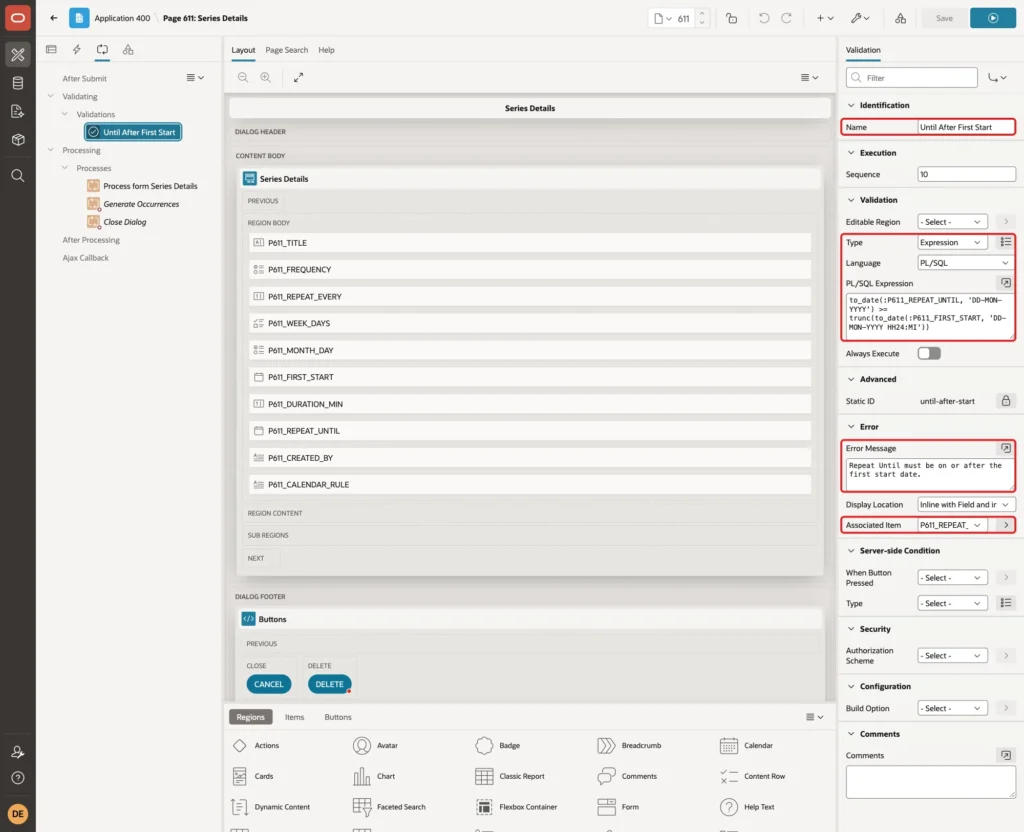Open the App Builder icon in sidebar

click(x=18, y=54)
